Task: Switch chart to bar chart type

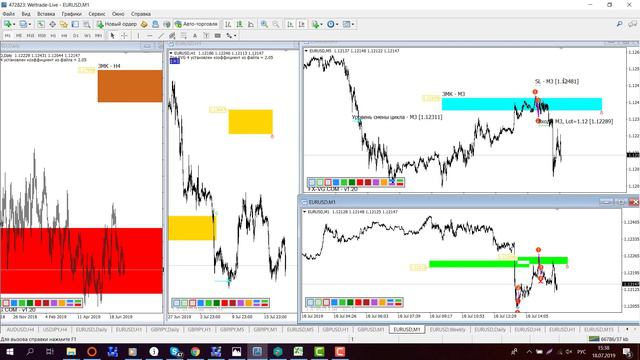Action: [228, 24]
